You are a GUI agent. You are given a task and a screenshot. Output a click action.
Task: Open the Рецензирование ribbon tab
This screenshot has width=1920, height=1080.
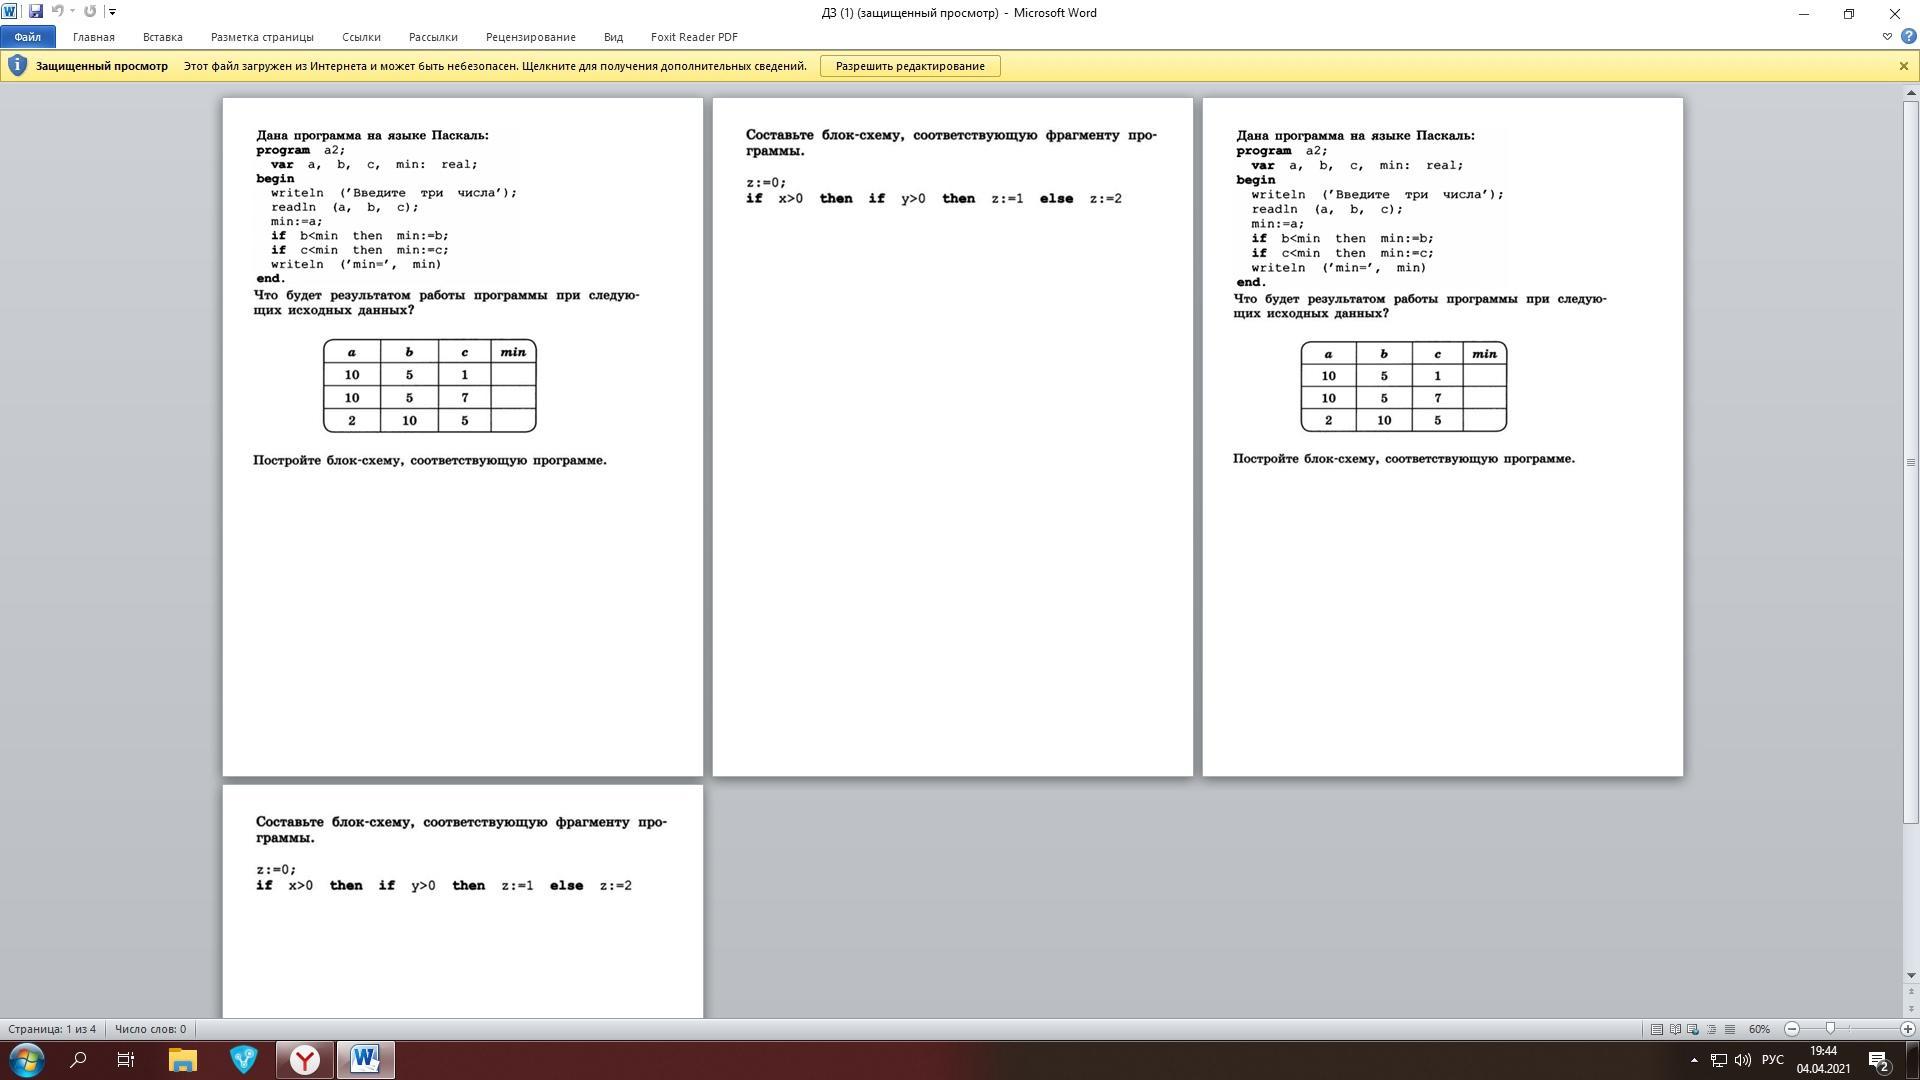[x=531, y=37]
